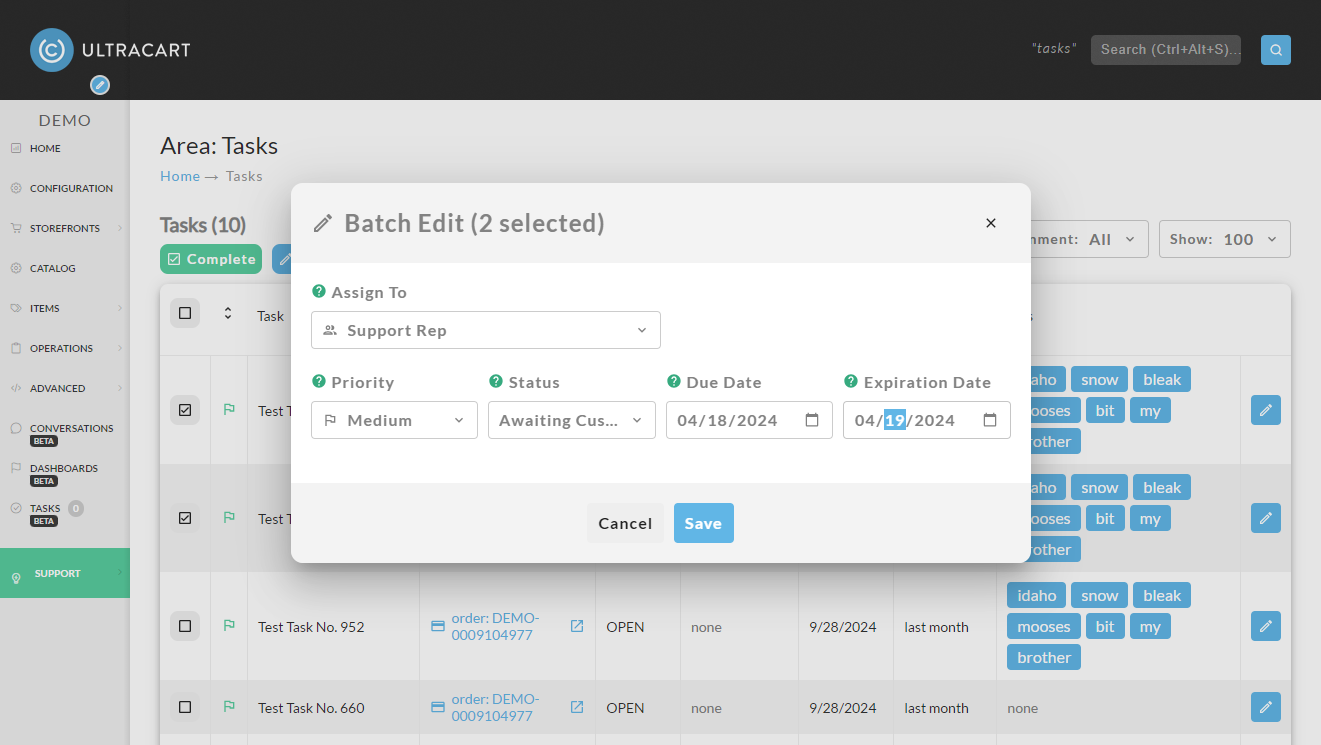Click the green flag in first selected row

coord(229,410)
